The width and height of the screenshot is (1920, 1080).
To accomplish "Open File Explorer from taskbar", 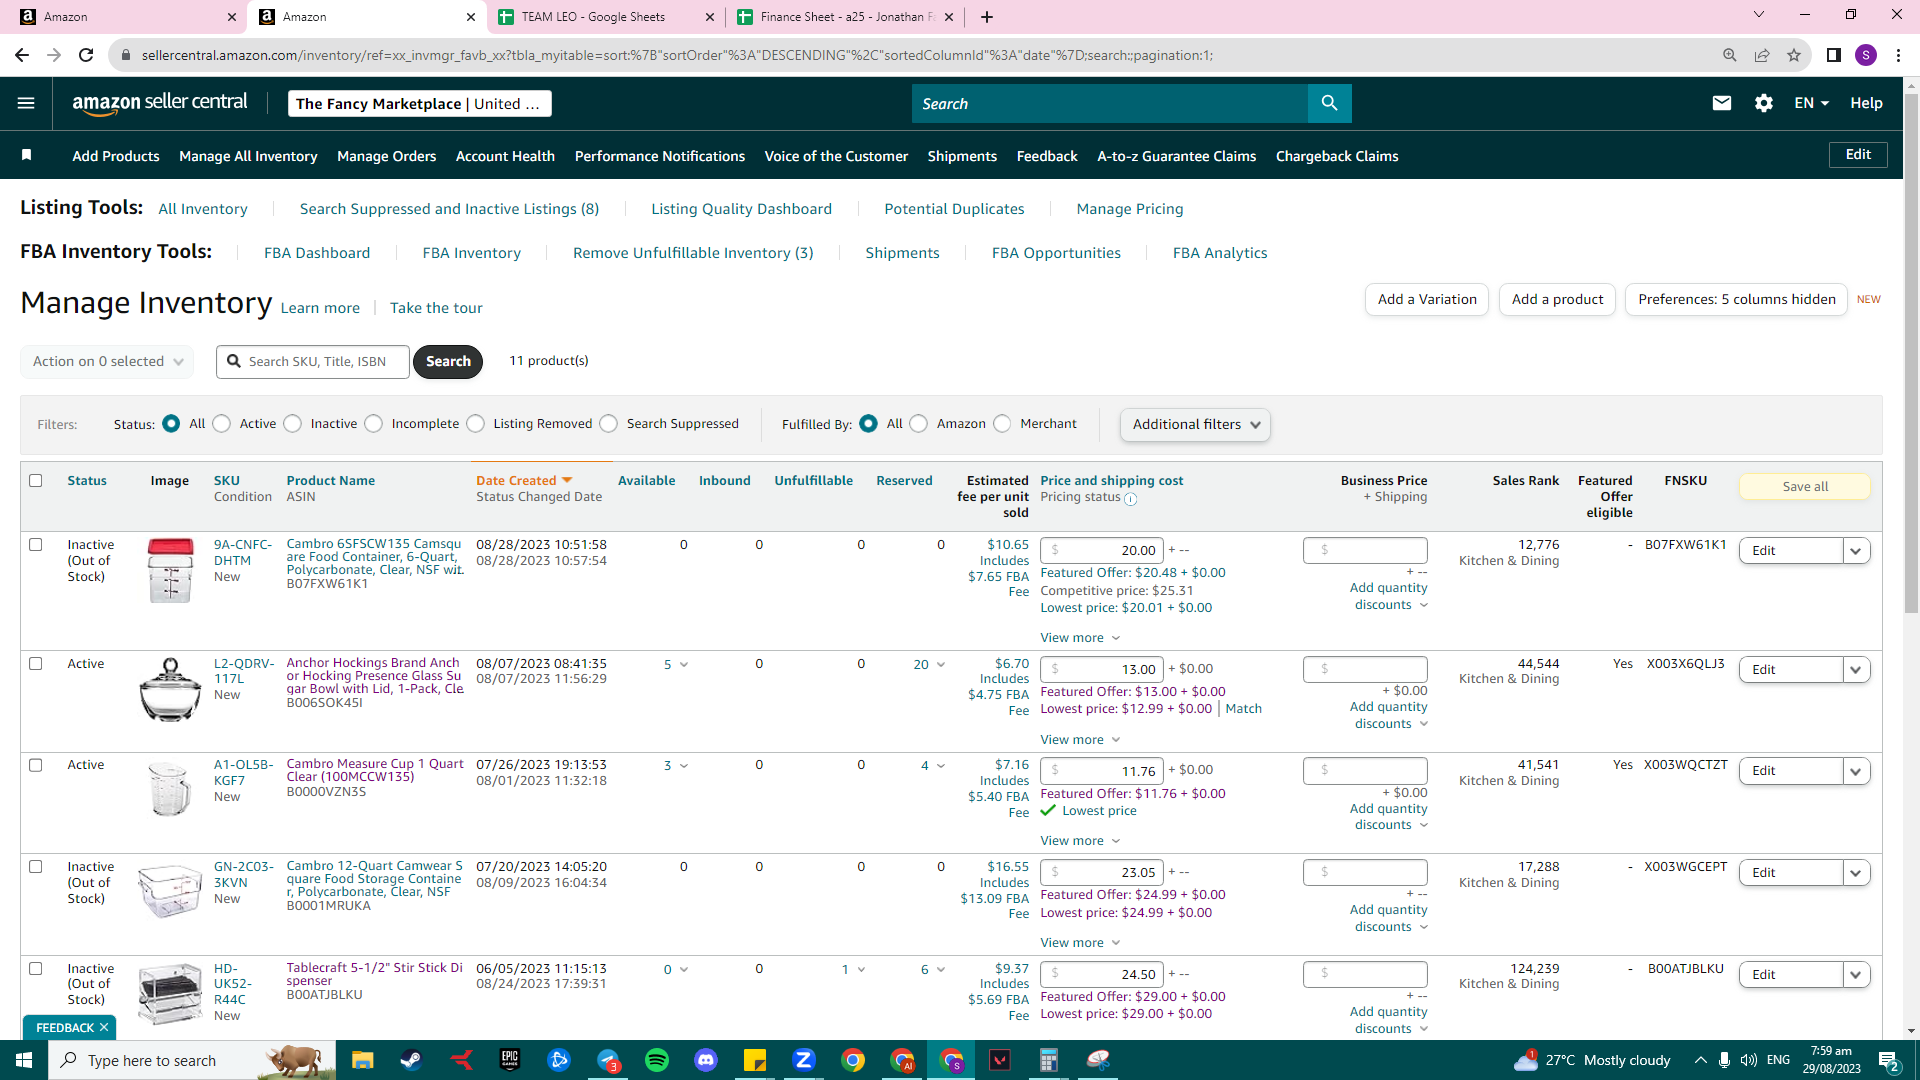I will point(362,1060).
